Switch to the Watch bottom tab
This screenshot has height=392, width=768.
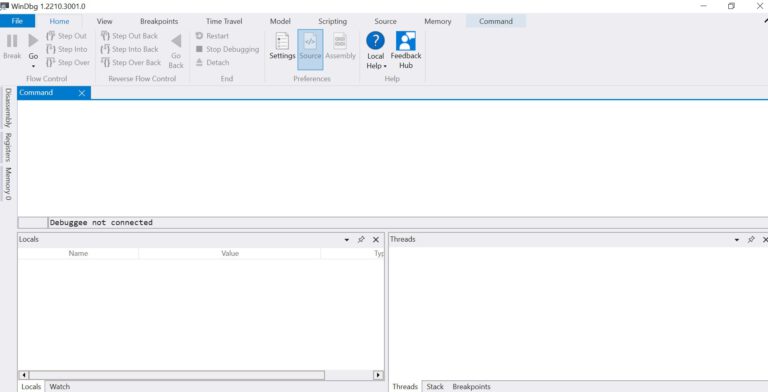60,387
